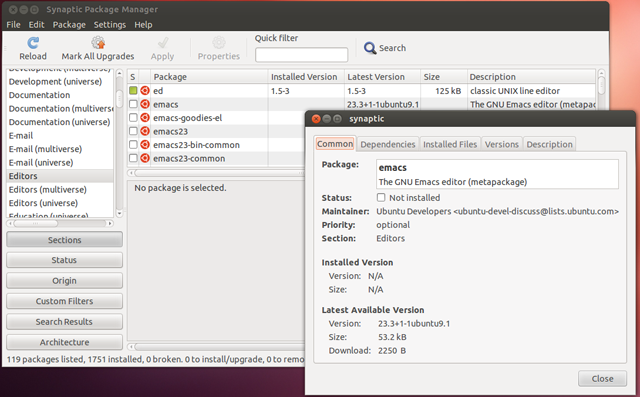
Task: Click the Search magnifier icon
Action: (x=370, y=48)
